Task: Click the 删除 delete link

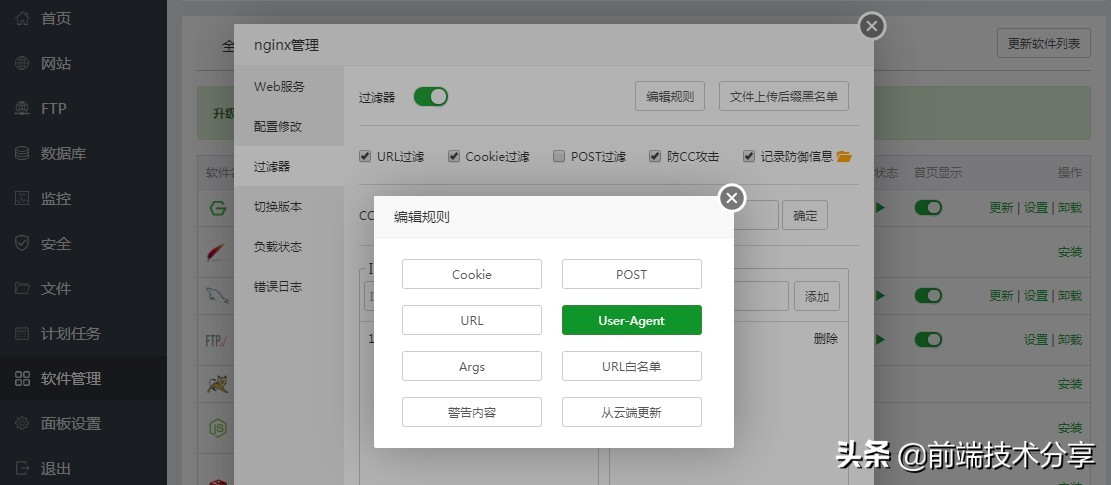Action: (x=826, y=338)
